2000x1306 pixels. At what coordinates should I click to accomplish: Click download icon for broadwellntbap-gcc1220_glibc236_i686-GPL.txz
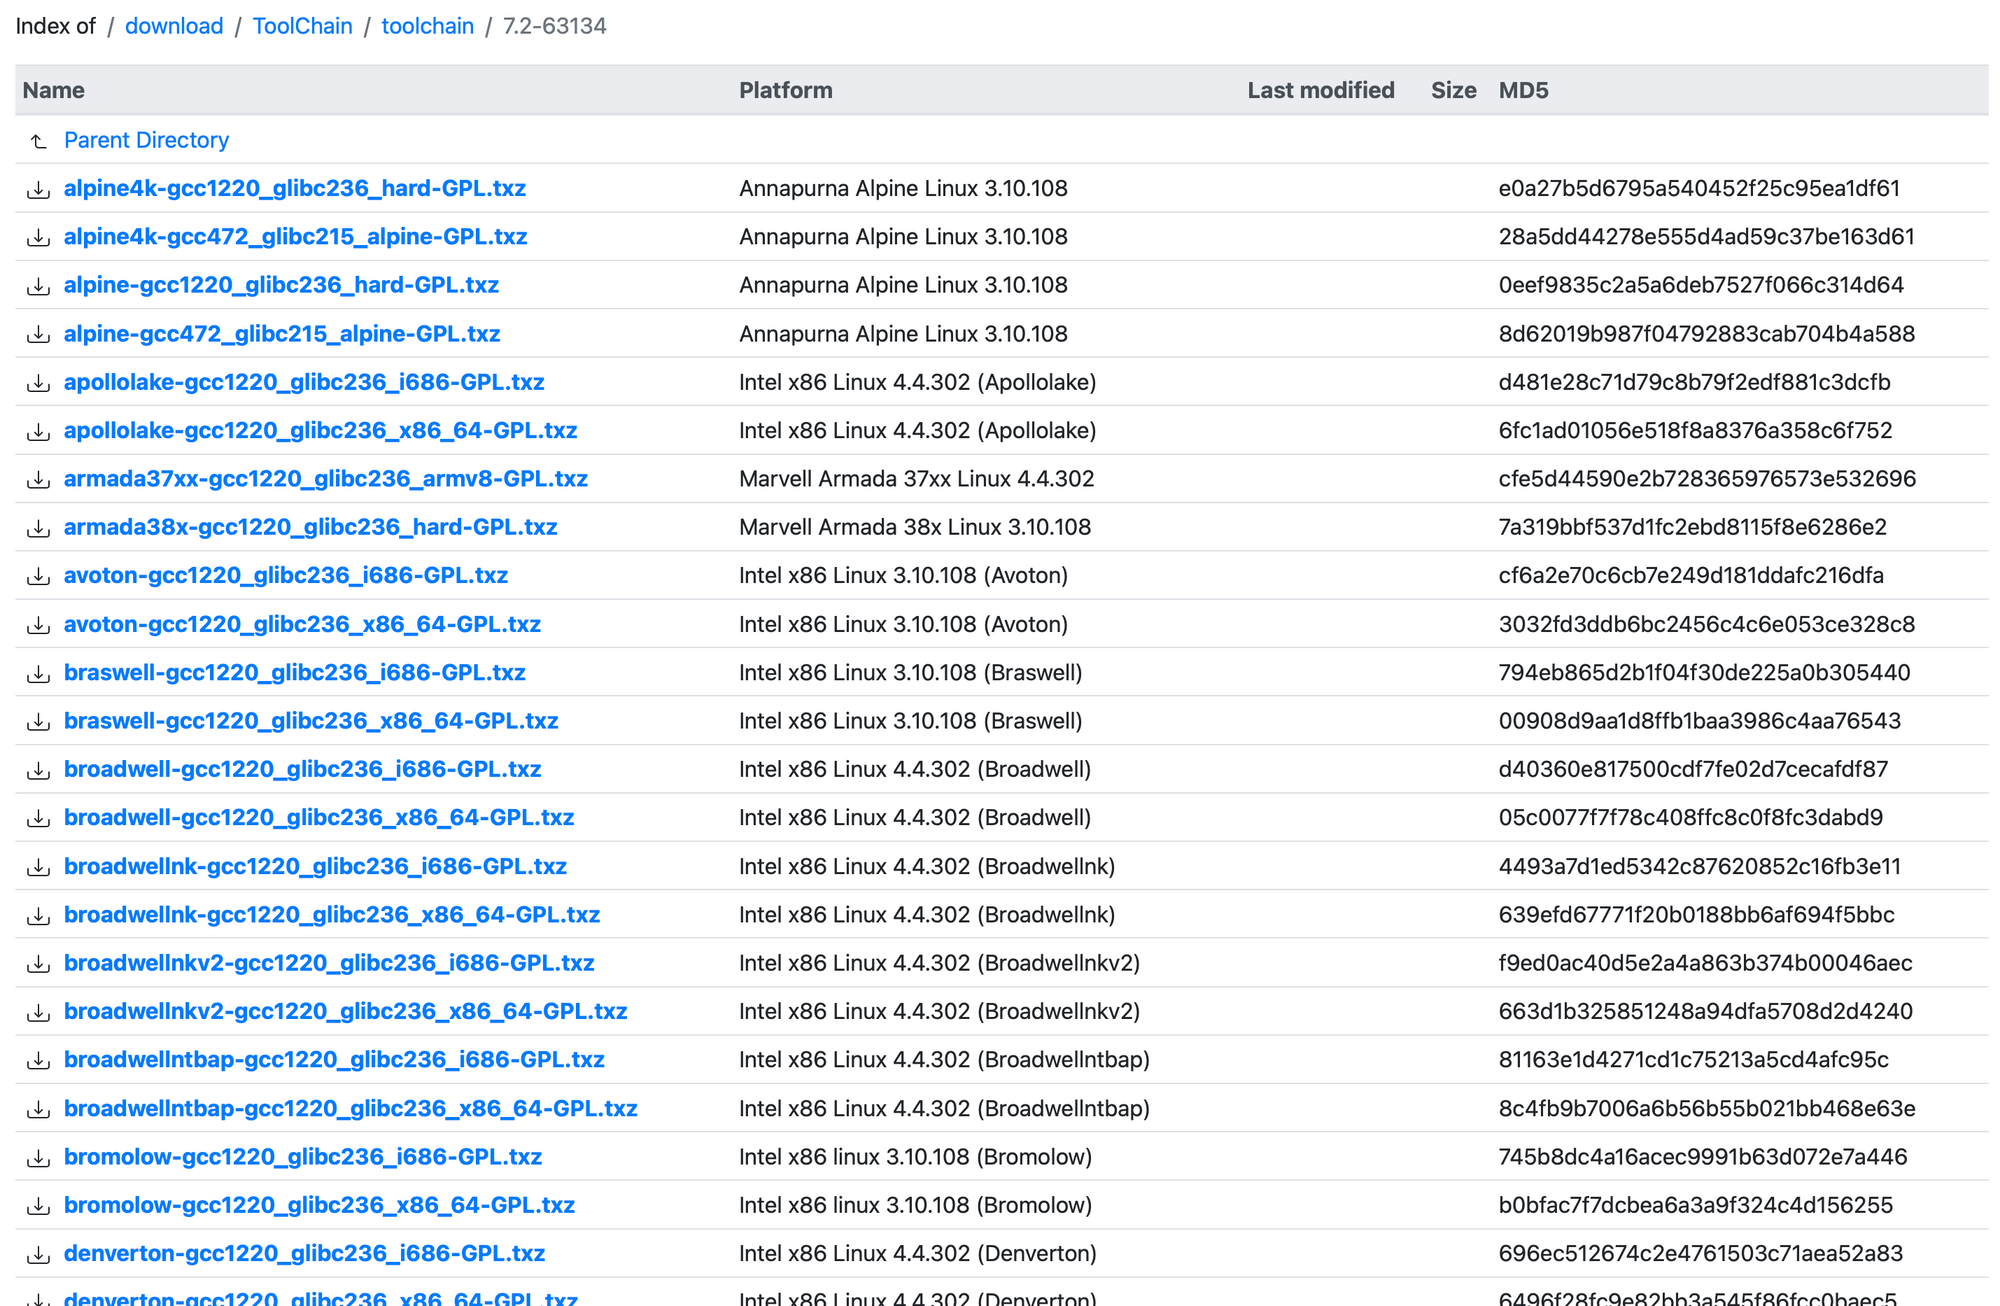tap(38, 1060)
